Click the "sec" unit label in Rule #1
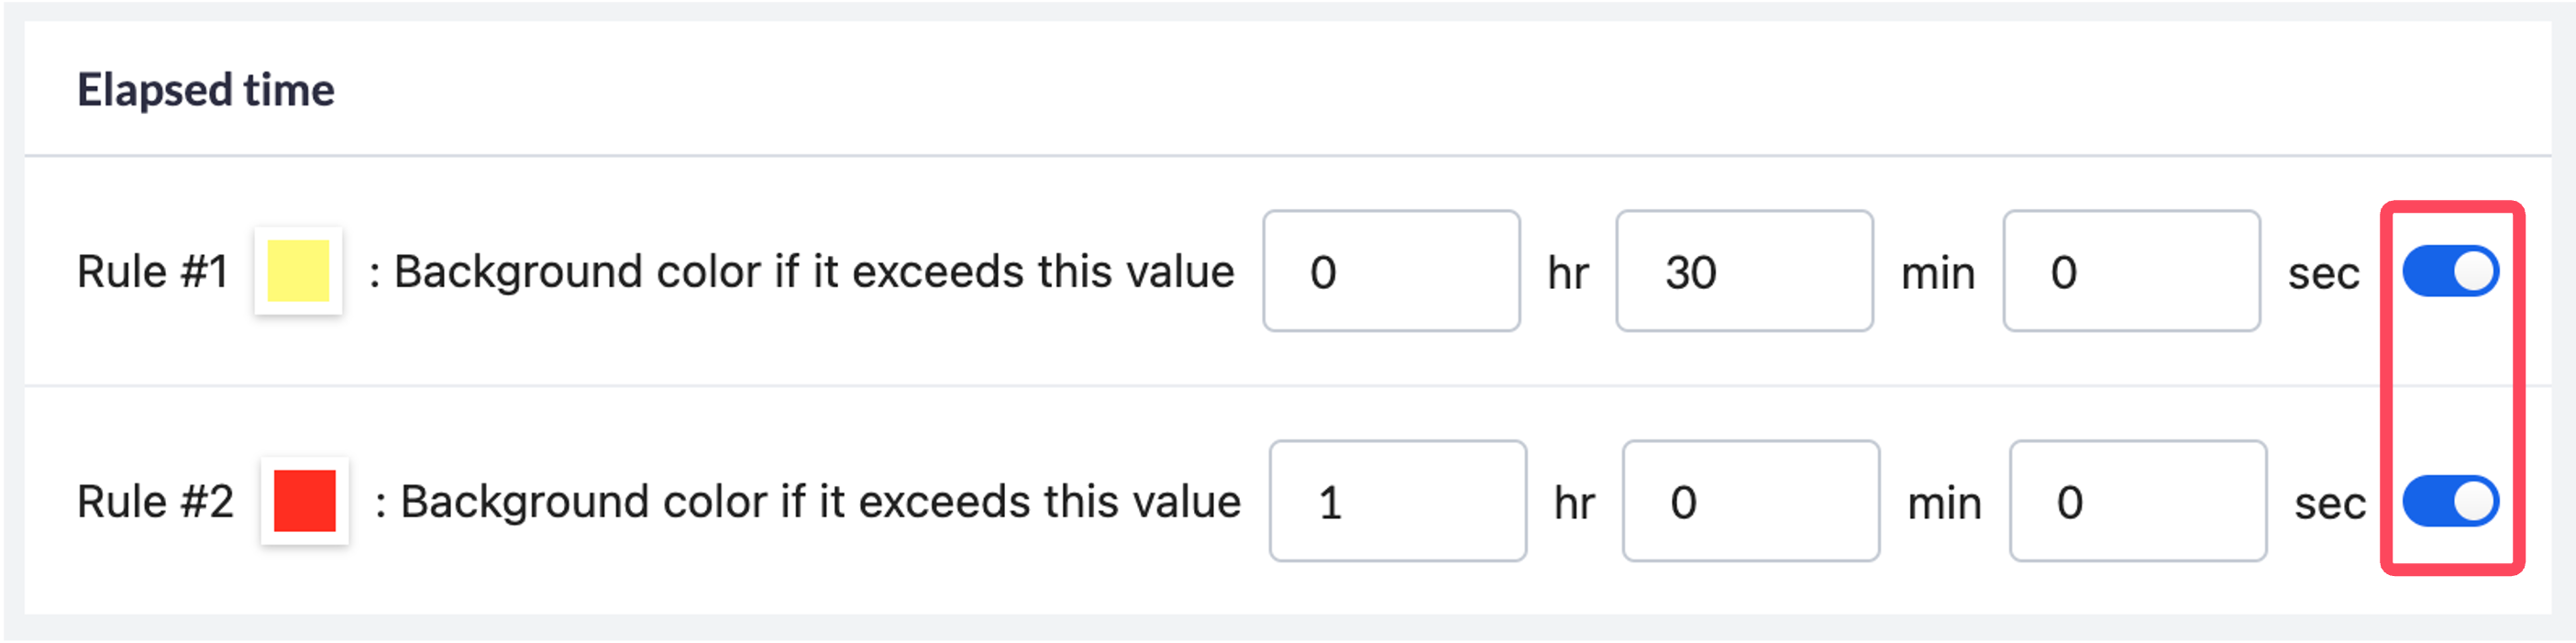 click(x=2323, y=273)
